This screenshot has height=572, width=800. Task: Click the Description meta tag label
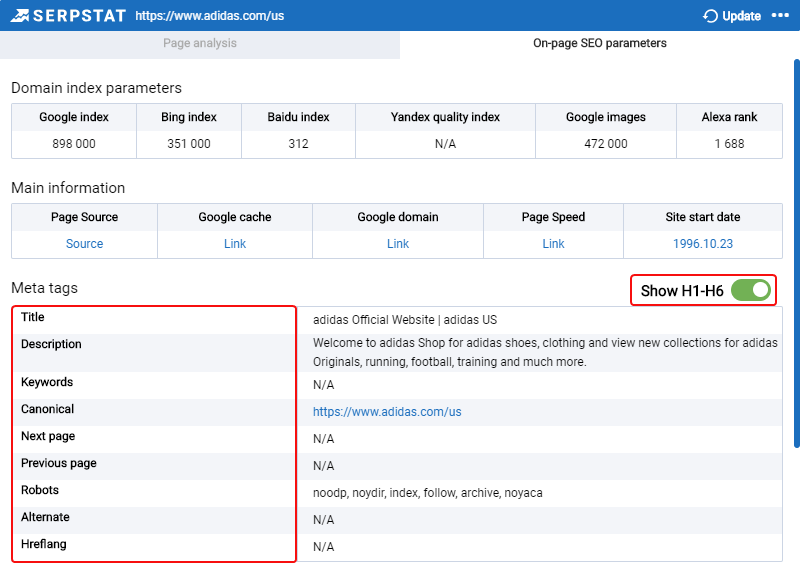point(51,344)
